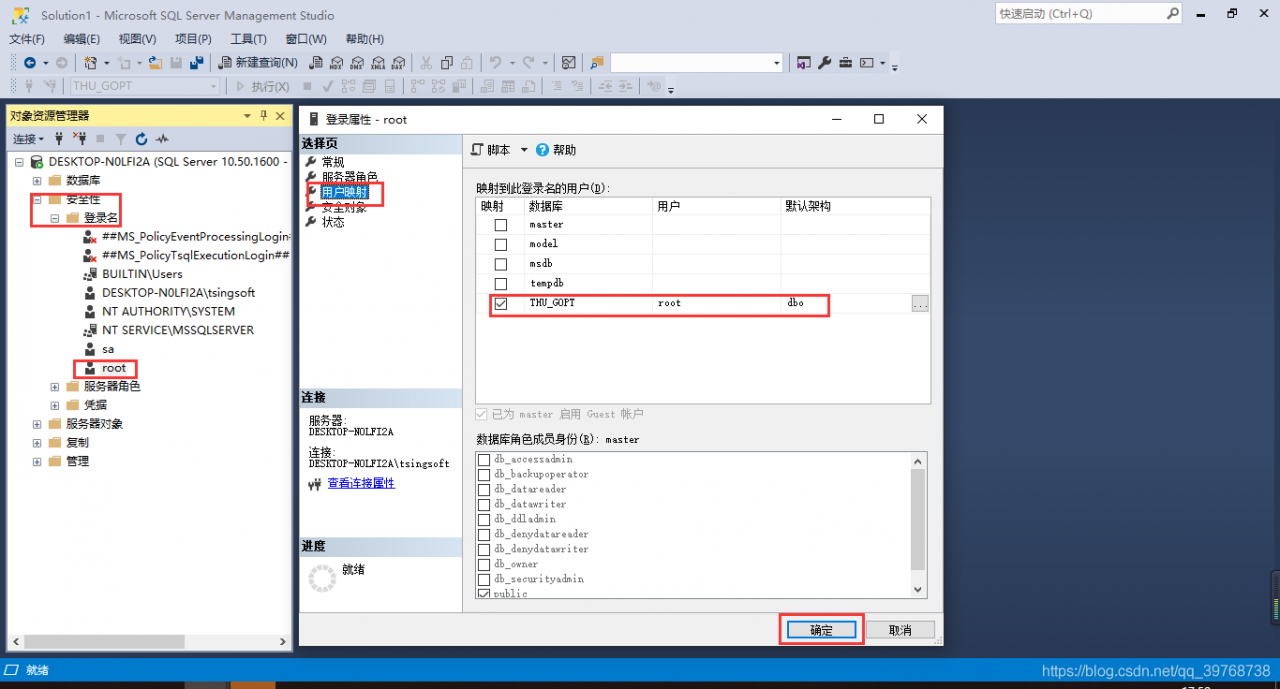
Task: Enable the db_owner role checkbox
Action: pyautogui.click(x=485, y=564)
